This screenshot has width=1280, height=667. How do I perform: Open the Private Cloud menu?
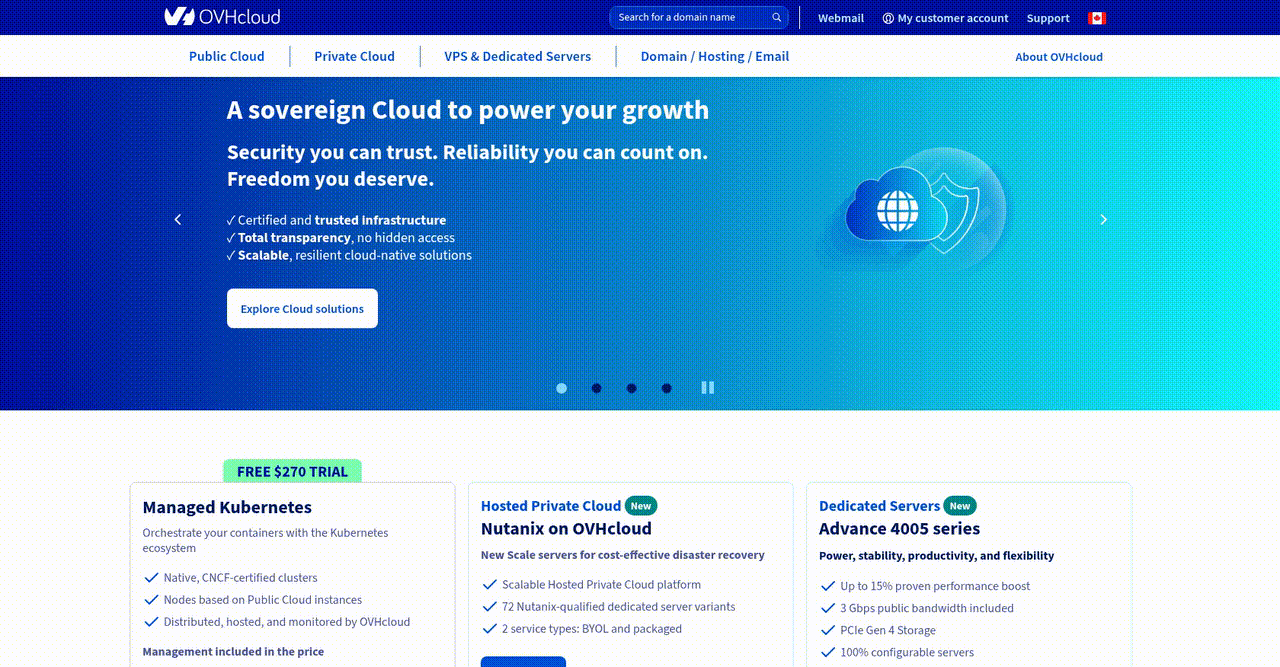point(354,56)
